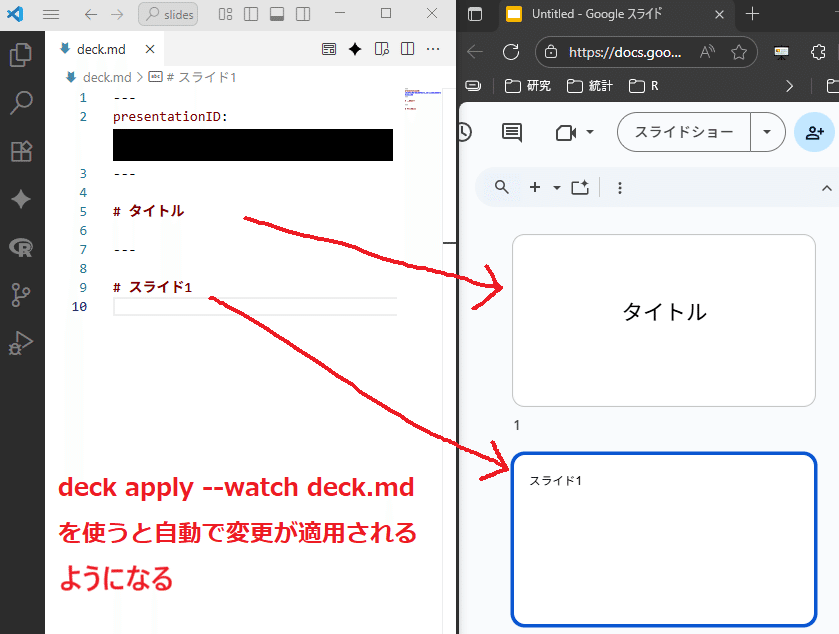Image resolution: width=839 pixels, height=634 pixels.
Task: Click deck.md in the breadcrumb
Action: [106, 78]
